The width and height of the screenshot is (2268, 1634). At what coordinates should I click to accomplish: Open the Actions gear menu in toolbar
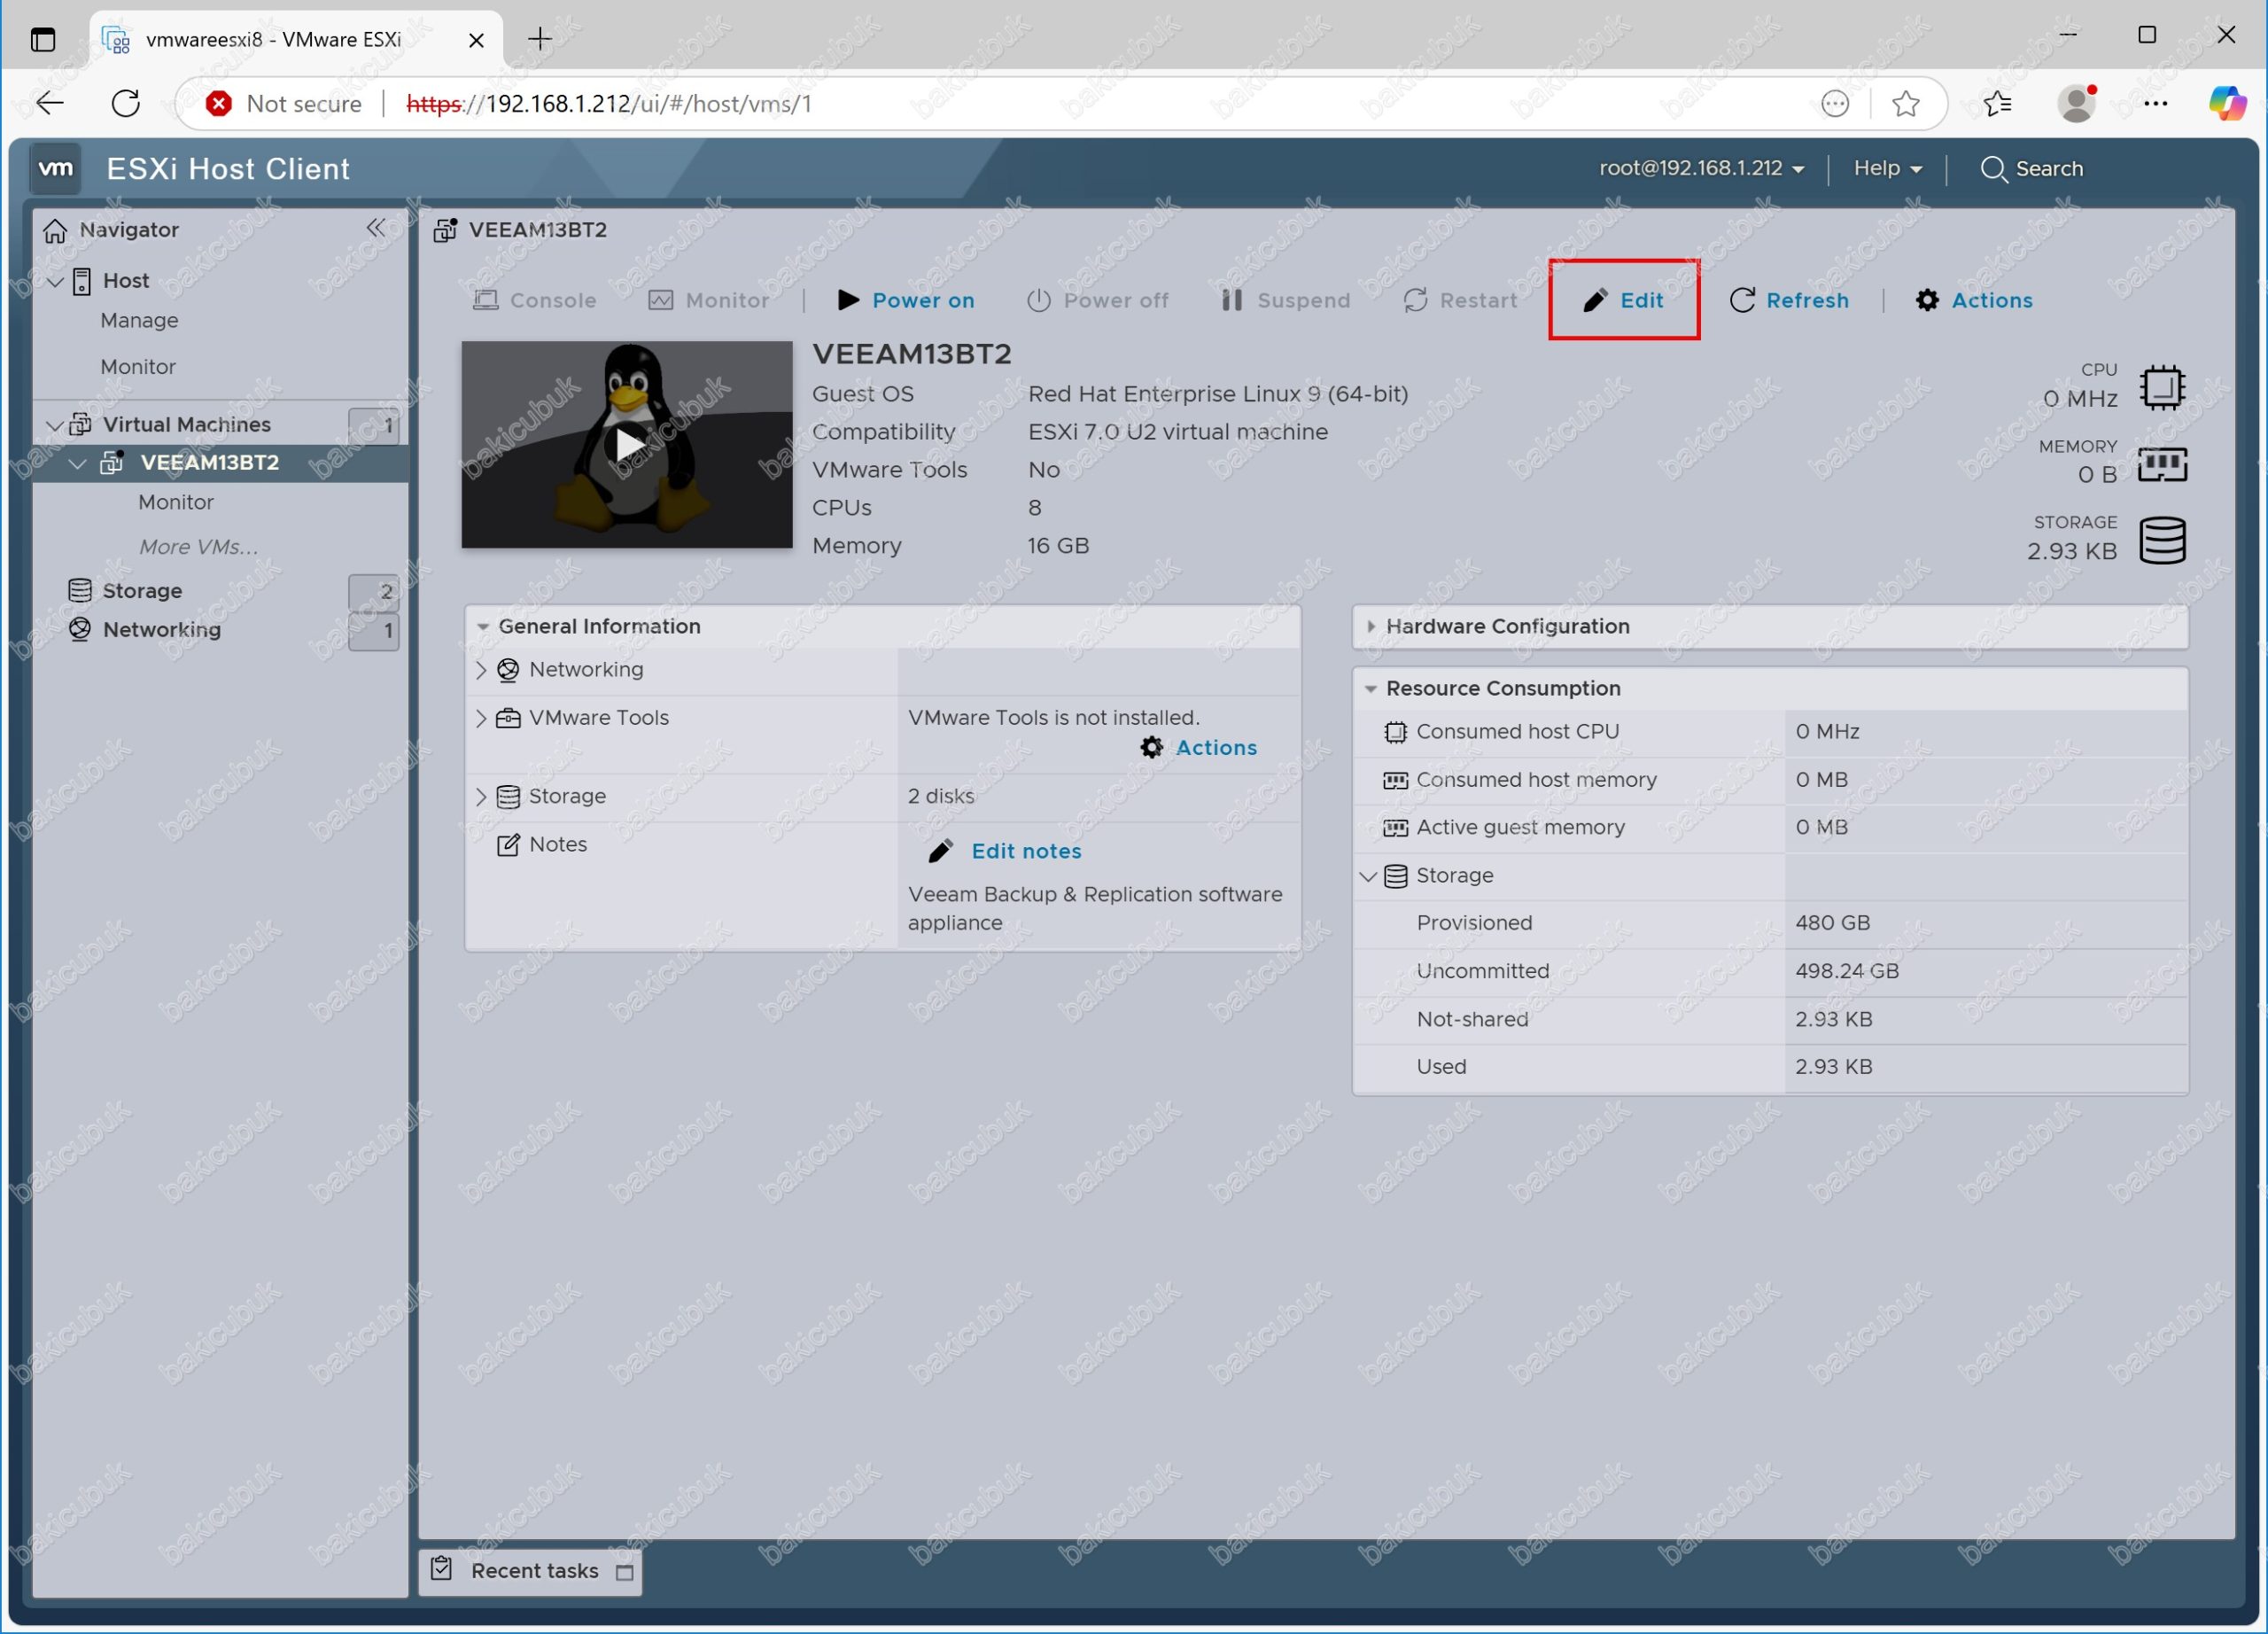1974,300
